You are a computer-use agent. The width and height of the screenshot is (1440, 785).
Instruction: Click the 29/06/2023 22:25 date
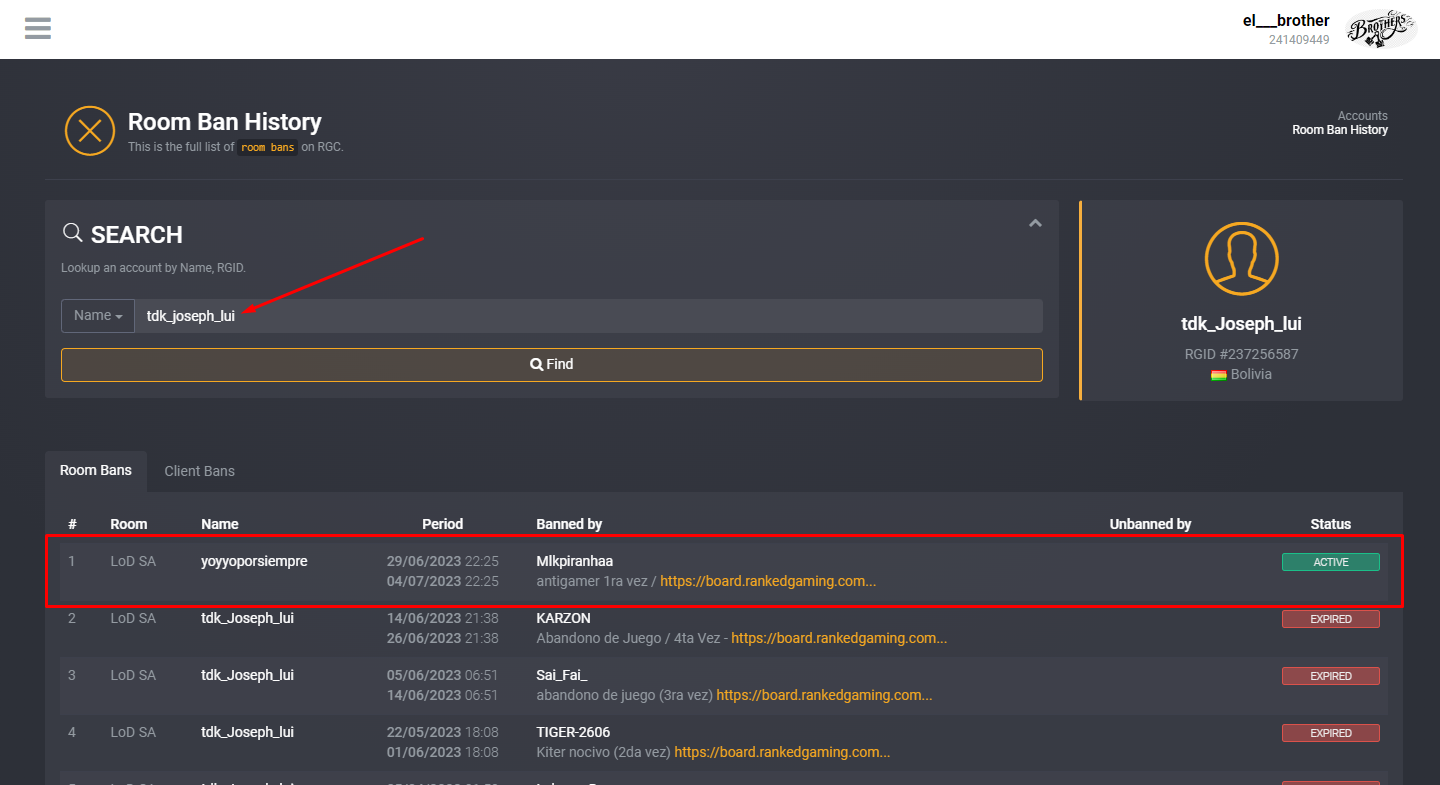pos(443,561)
